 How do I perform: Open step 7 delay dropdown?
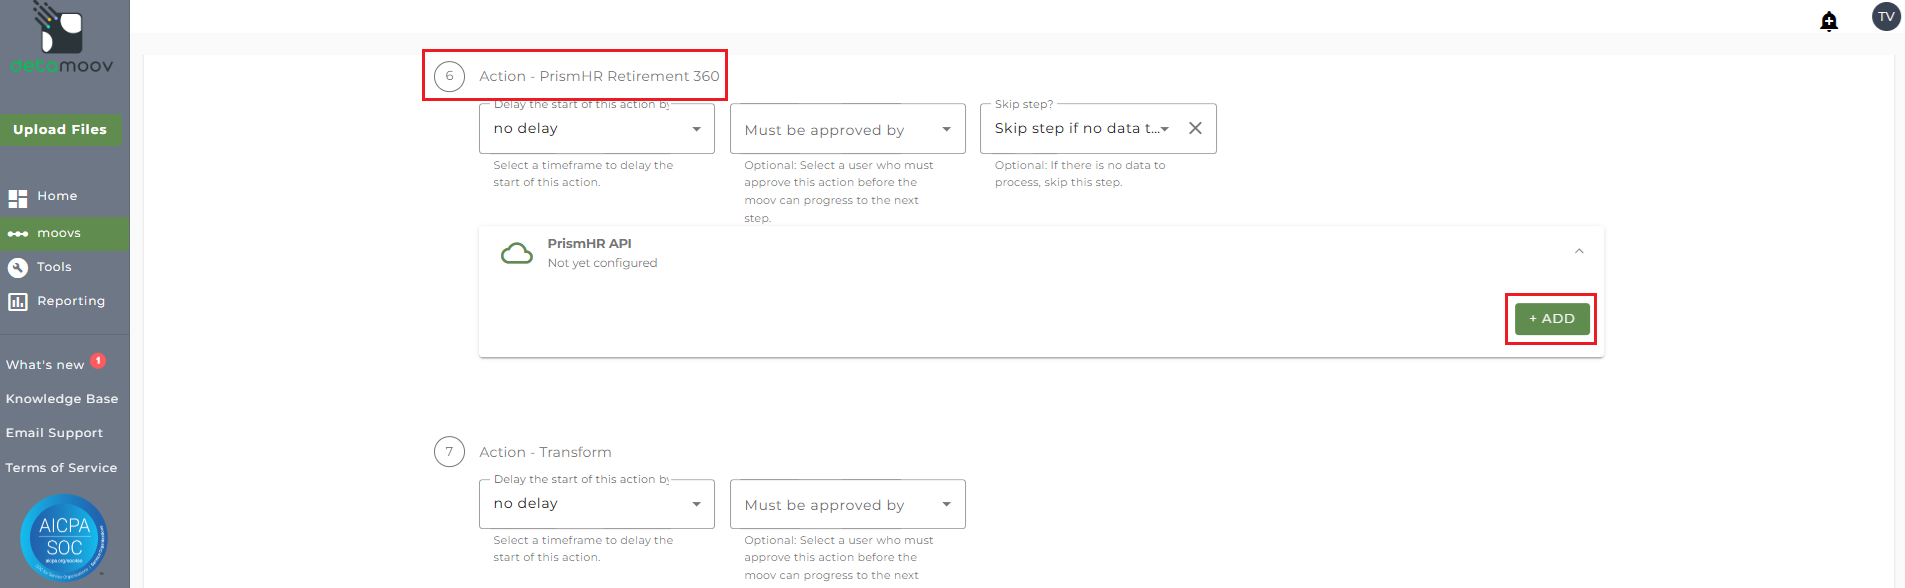pyautogui.click(x=597, y=504)
